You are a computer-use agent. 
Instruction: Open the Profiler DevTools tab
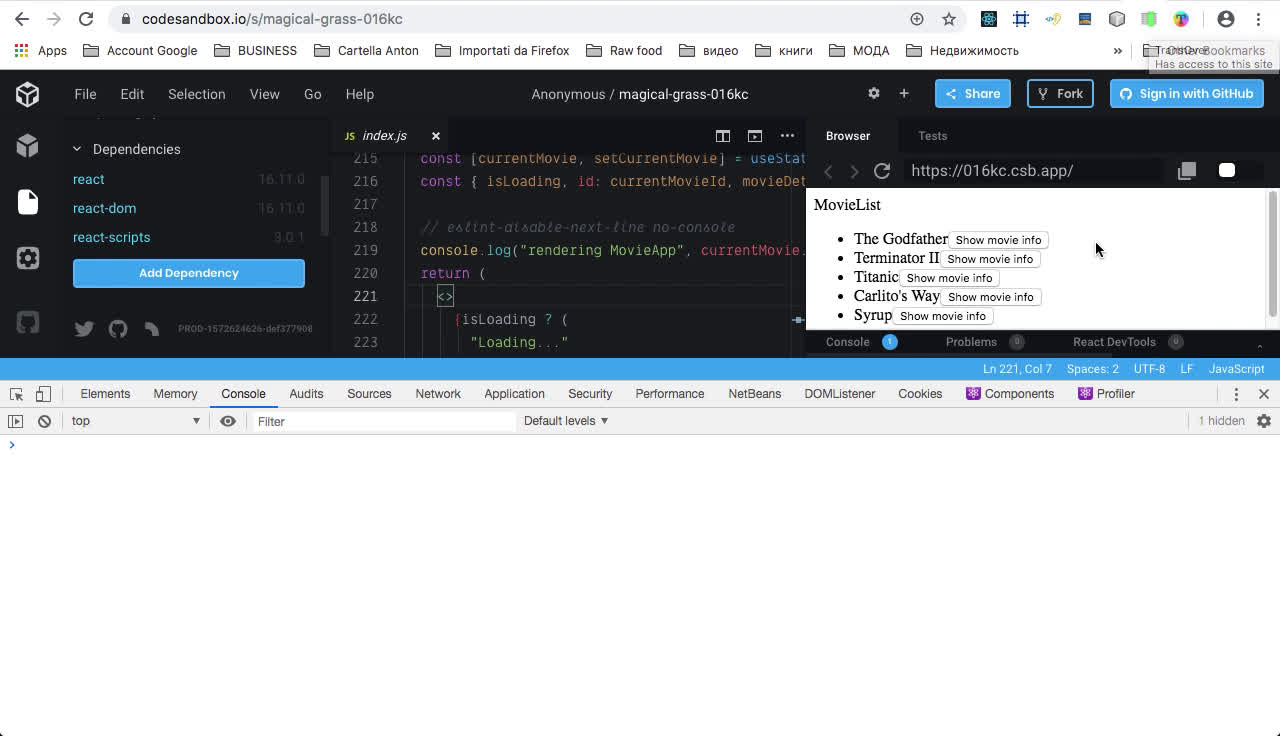pos(1106,394)
